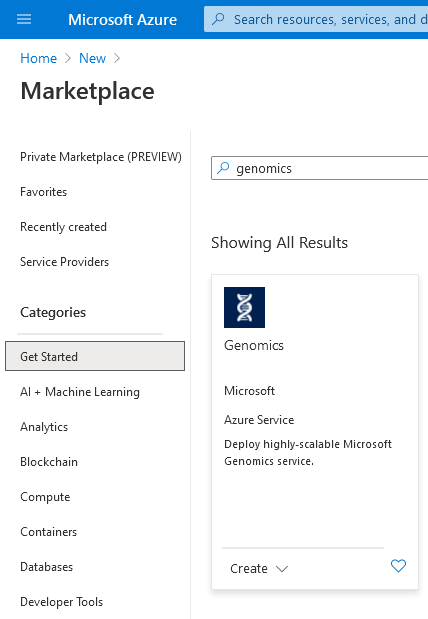Open the Genomics offer title
Screen dimensions: 428x619
pos(253,345)
